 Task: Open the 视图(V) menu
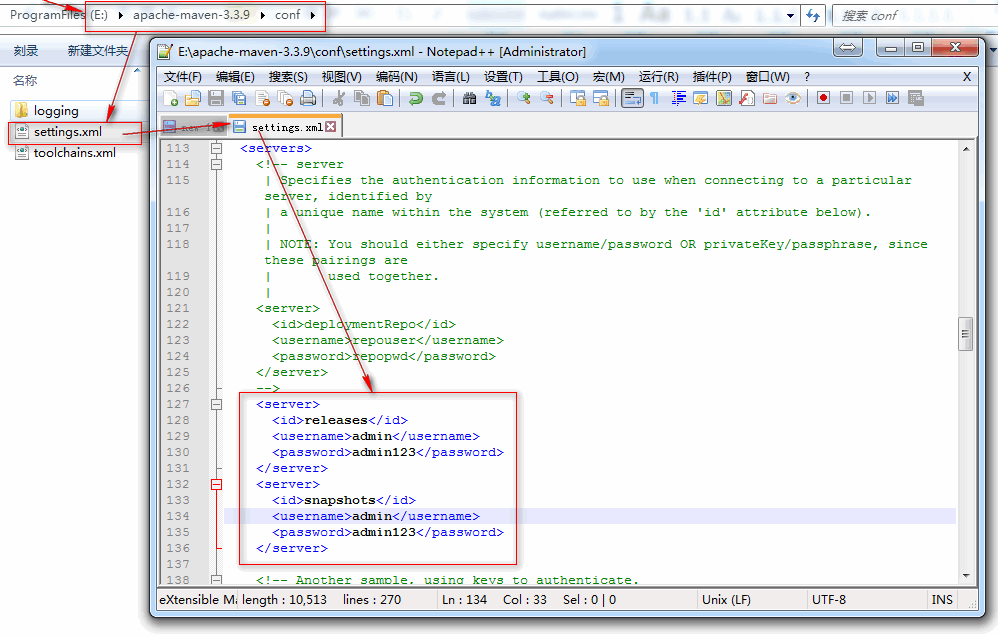[x=341, y=76]
